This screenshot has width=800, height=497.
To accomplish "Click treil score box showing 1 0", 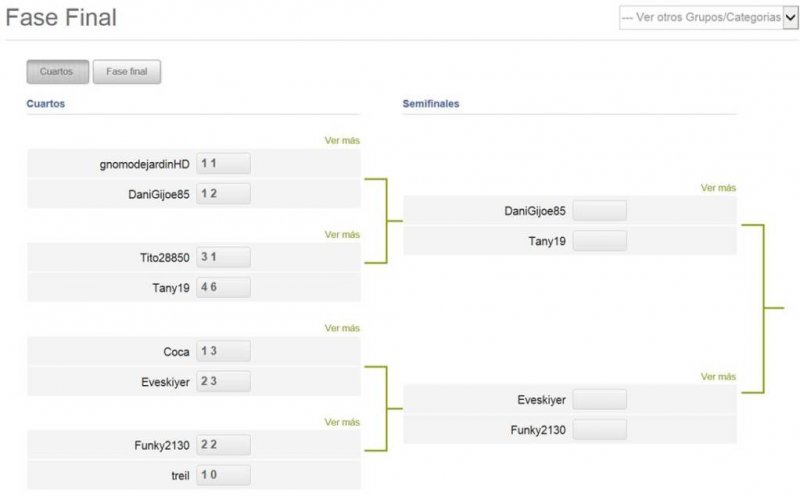I will click(223, 475).
